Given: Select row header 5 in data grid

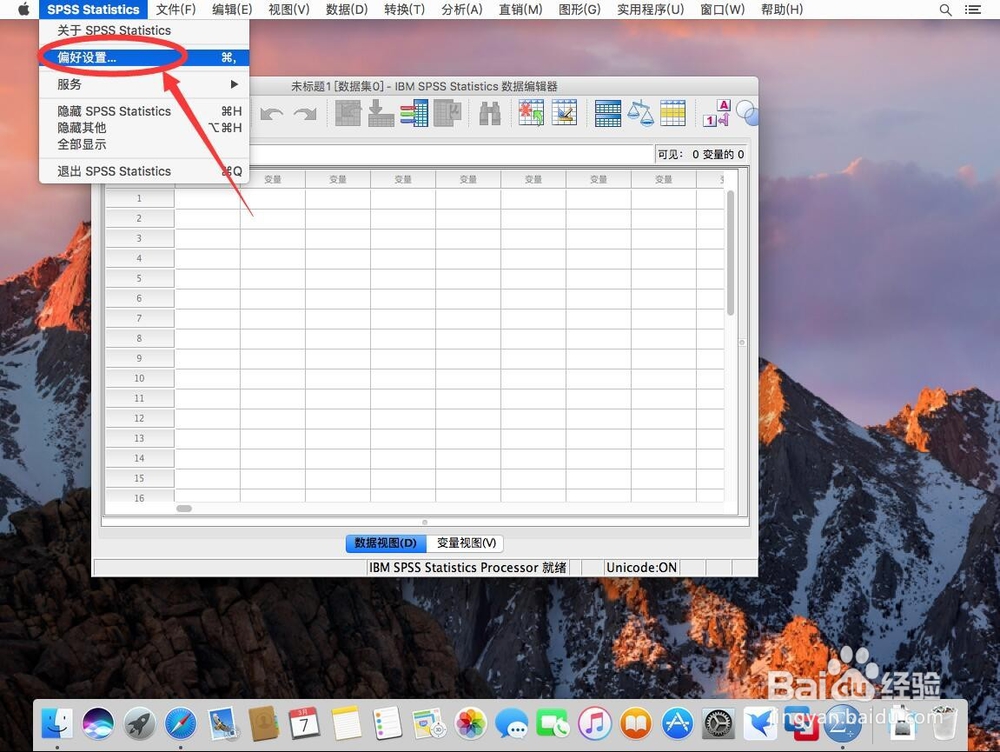Looking at the screenshot, I should (x=139, y=278).
